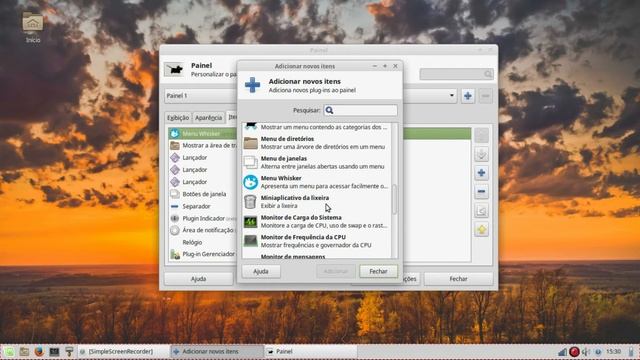Focus the Pesquisar search field
The height and width of the screenshot is (360, 640).
[x=360, y=110]
